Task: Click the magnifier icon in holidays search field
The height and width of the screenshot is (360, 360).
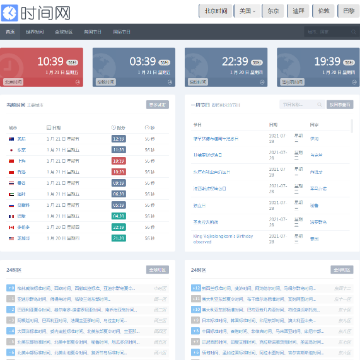Action: (x=319, y=105)
